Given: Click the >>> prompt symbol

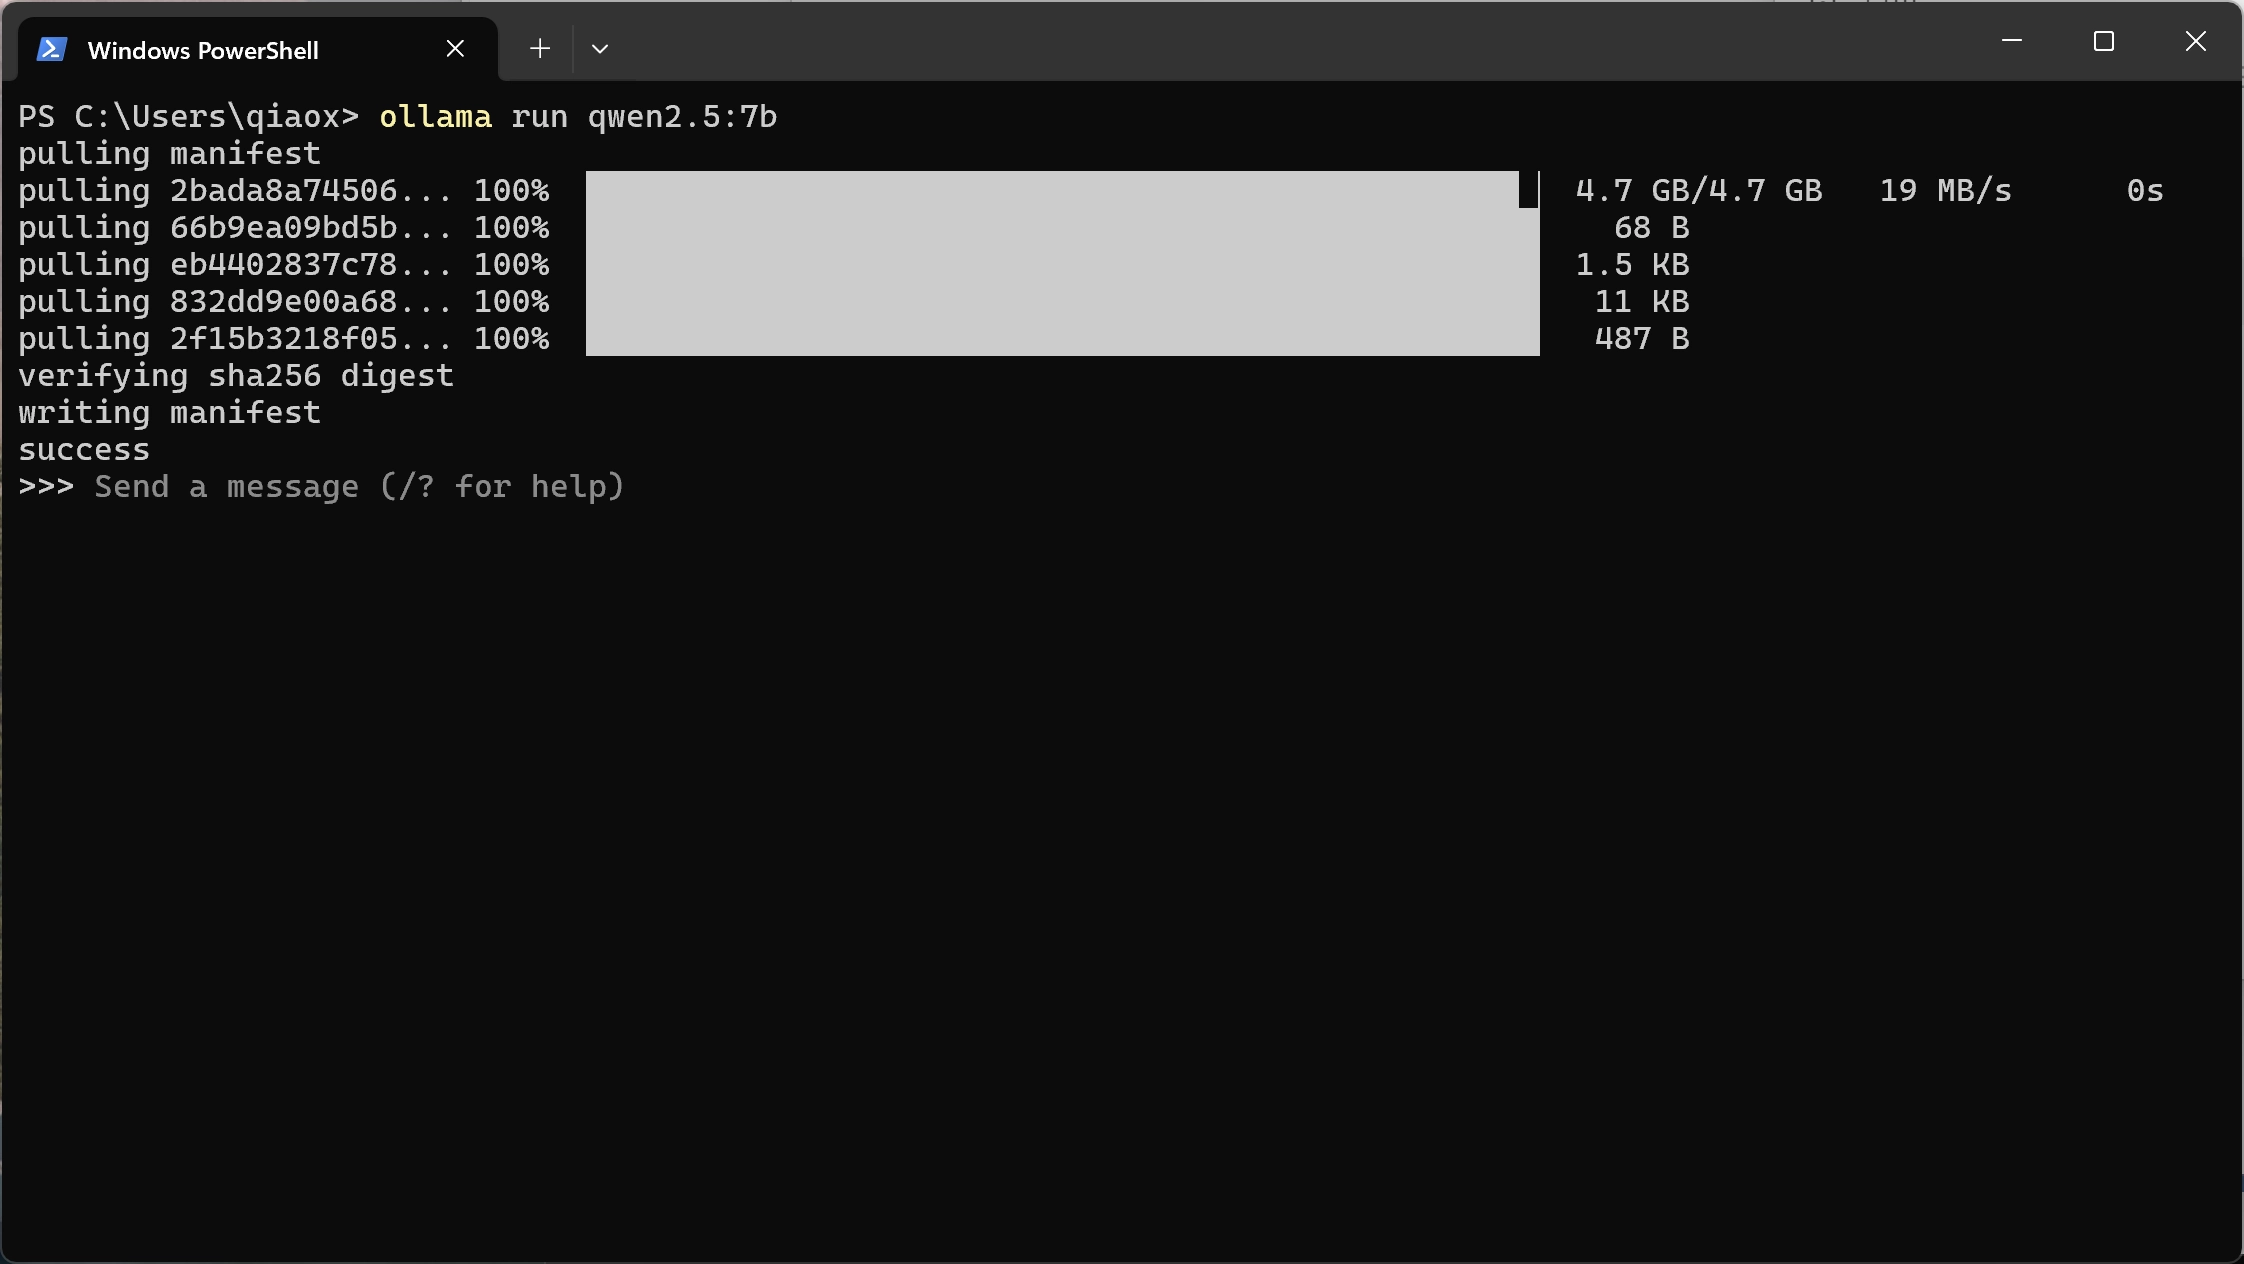Looking at the screenshot, I should 46,487.
